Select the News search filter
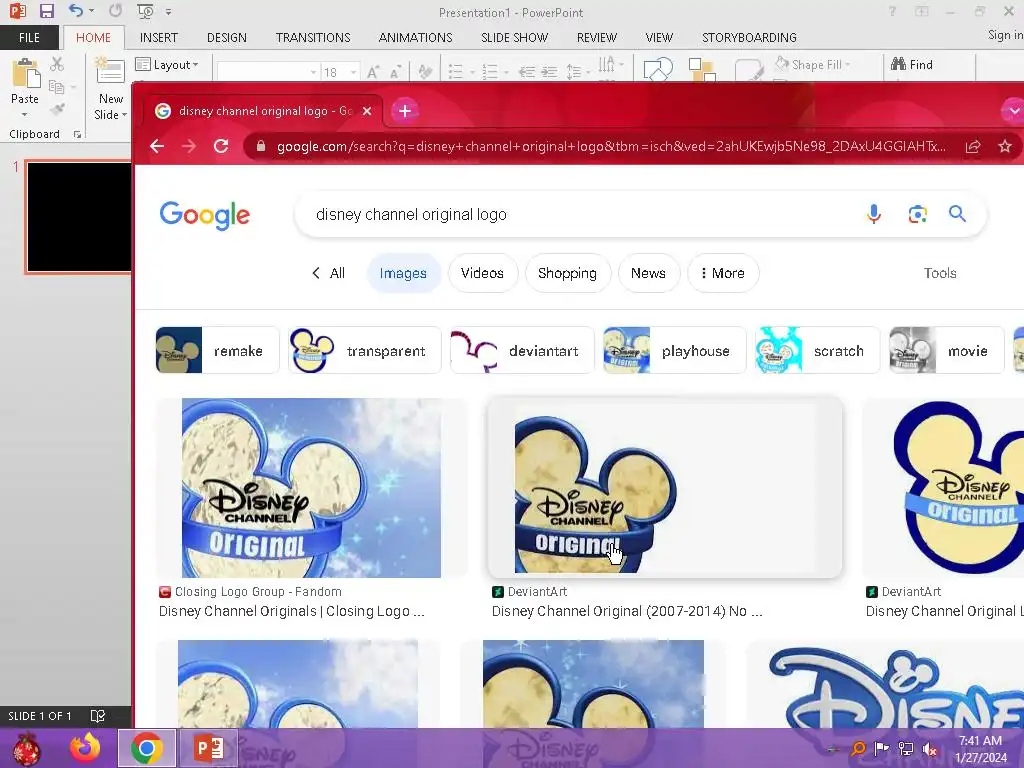1024x768 pixels. 648,273
